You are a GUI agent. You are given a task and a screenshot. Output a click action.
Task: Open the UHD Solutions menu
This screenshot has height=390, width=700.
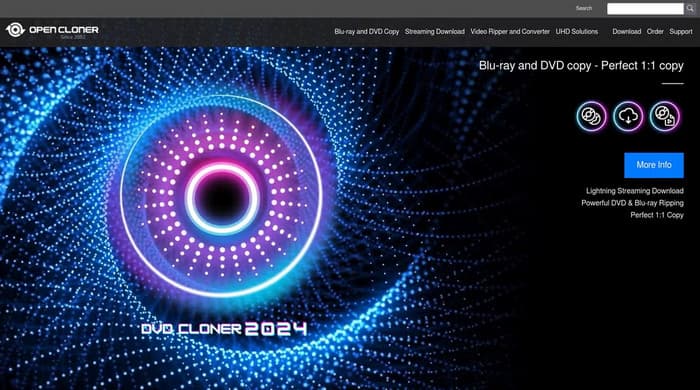point(576,32)
